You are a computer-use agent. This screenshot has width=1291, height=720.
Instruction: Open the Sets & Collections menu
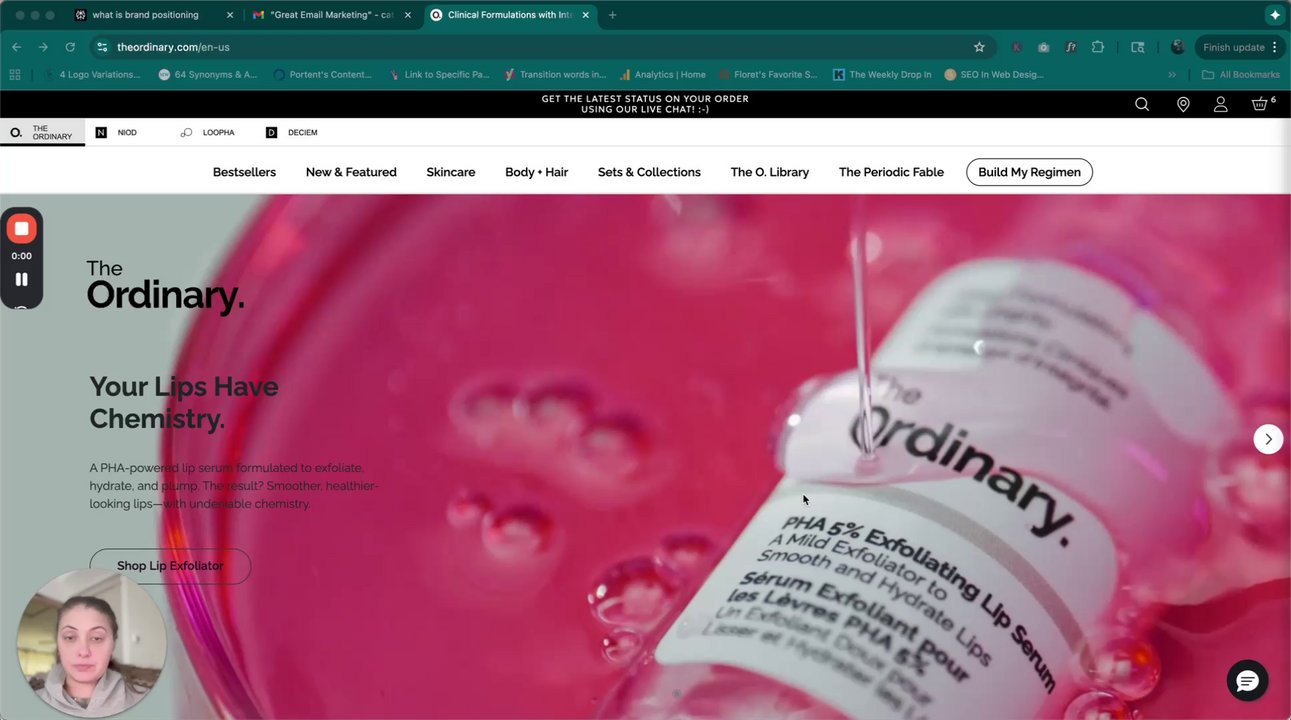click(649, 172)
